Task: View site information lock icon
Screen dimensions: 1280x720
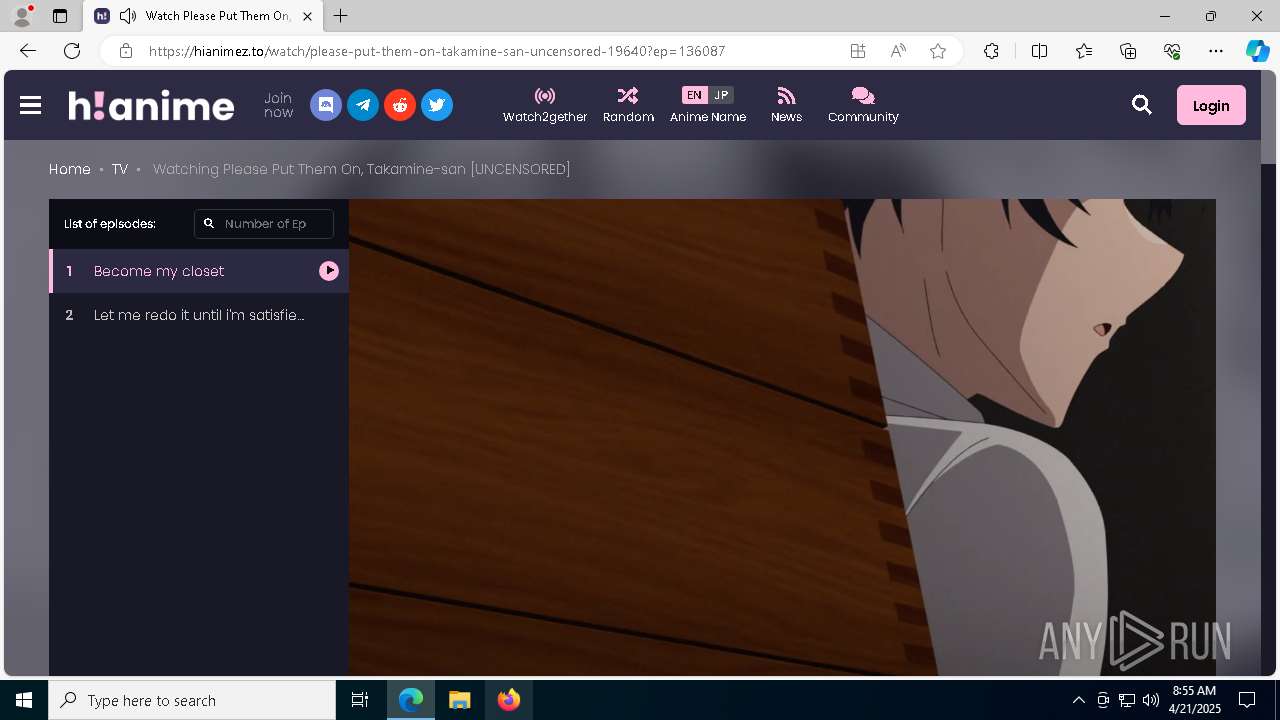Action: 125,51
